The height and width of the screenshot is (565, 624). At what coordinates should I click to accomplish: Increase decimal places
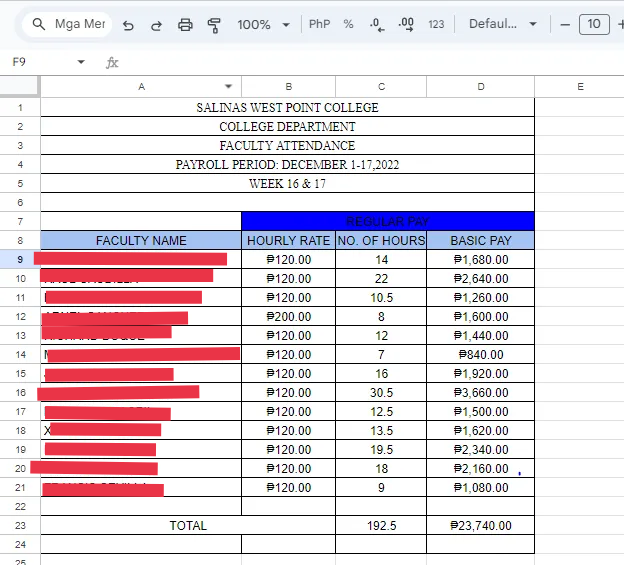[406, 25]
